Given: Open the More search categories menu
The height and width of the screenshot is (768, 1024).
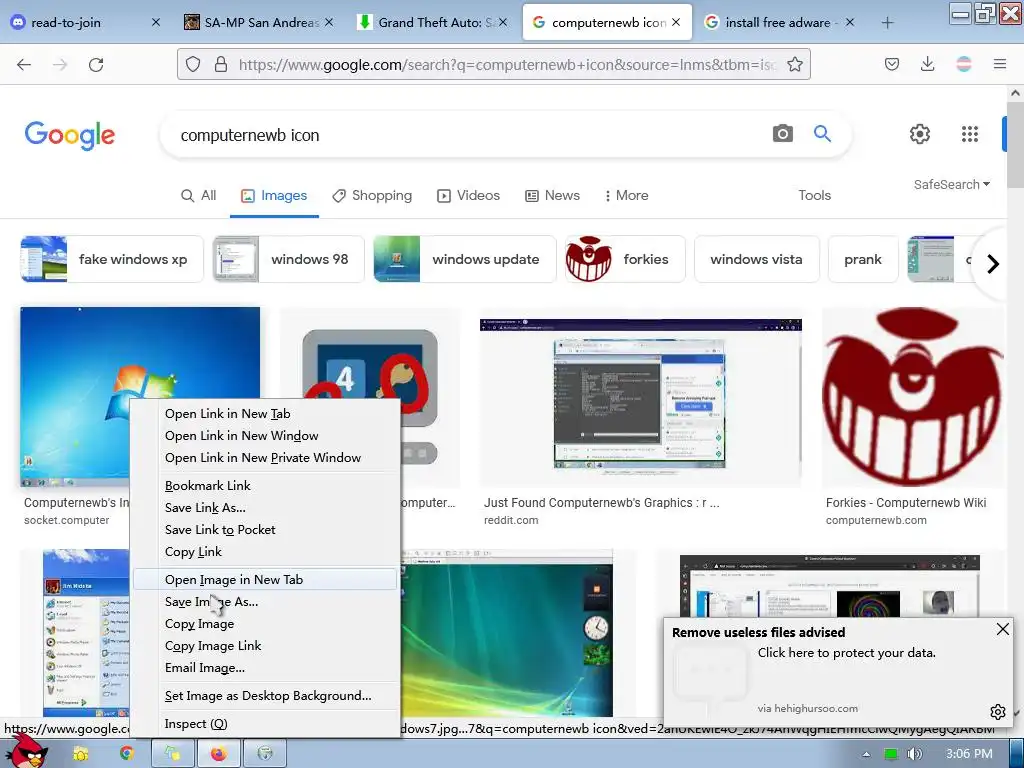Looking at the screenshot, I should click(x=626, y=195).
